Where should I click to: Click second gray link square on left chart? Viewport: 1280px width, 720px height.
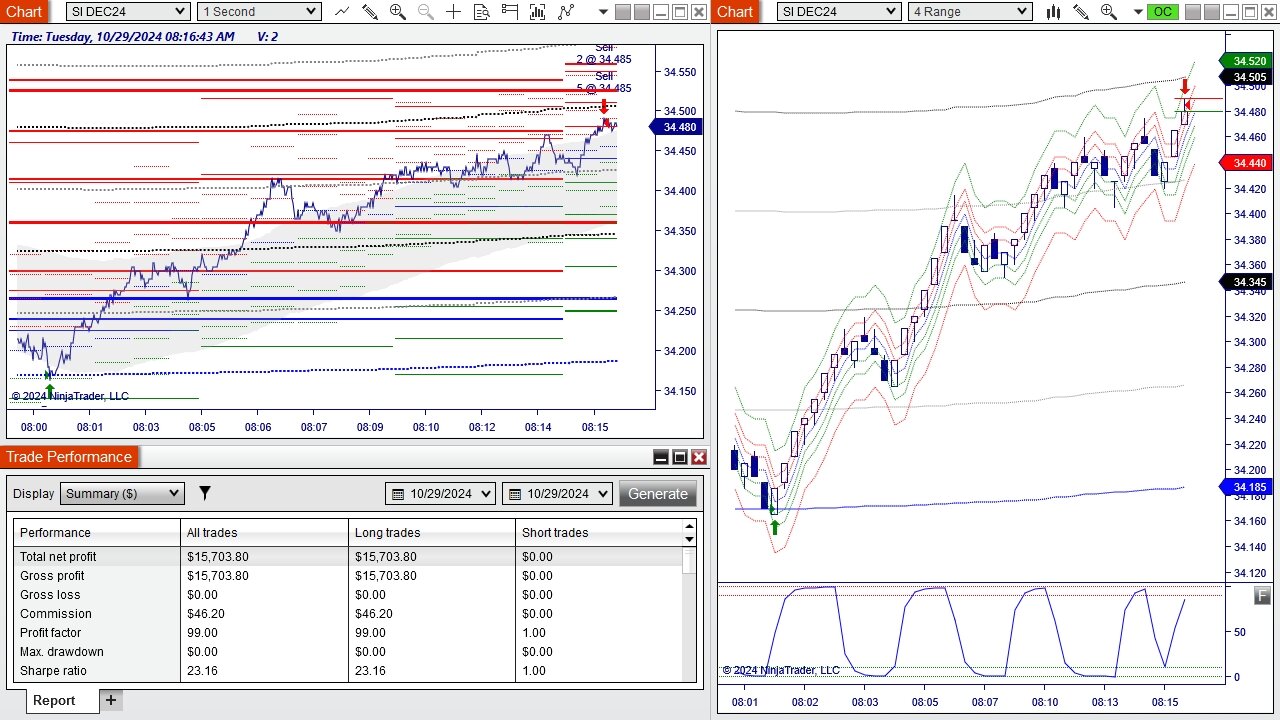click(x=641, y=12)
